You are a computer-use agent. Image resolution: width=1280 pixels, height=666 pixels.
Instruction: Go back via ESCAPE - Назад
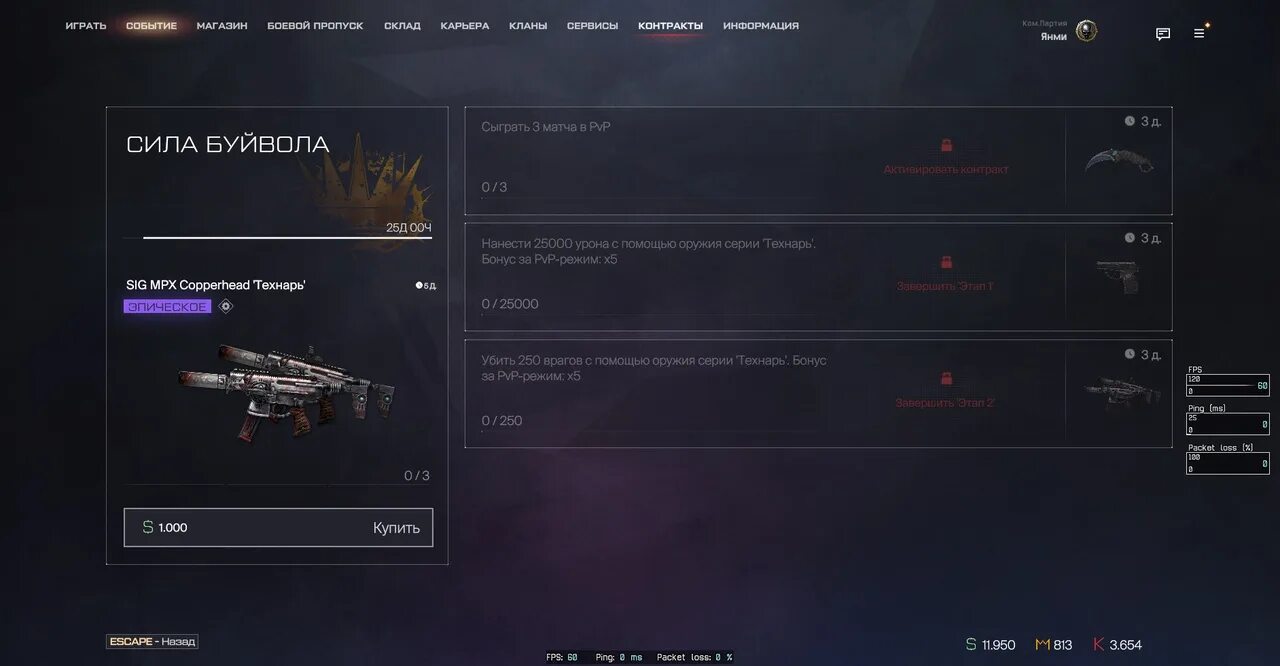click(152, 642)
